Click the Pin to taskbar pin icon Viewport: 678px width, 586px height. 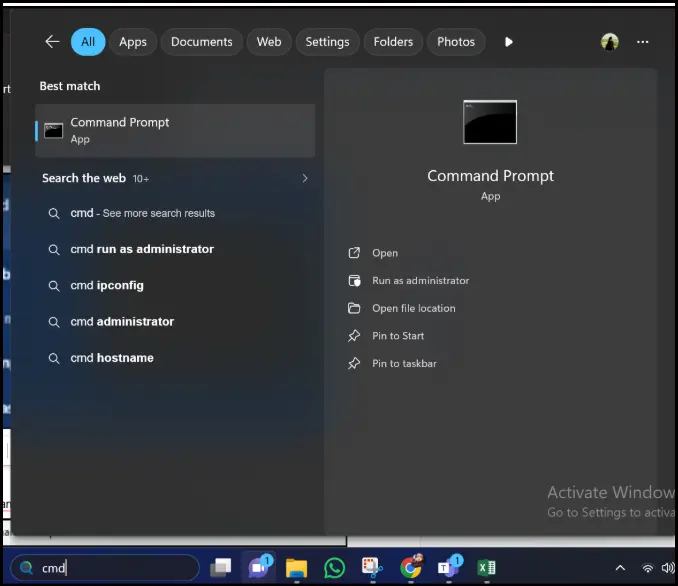click(x=354, y=363)
